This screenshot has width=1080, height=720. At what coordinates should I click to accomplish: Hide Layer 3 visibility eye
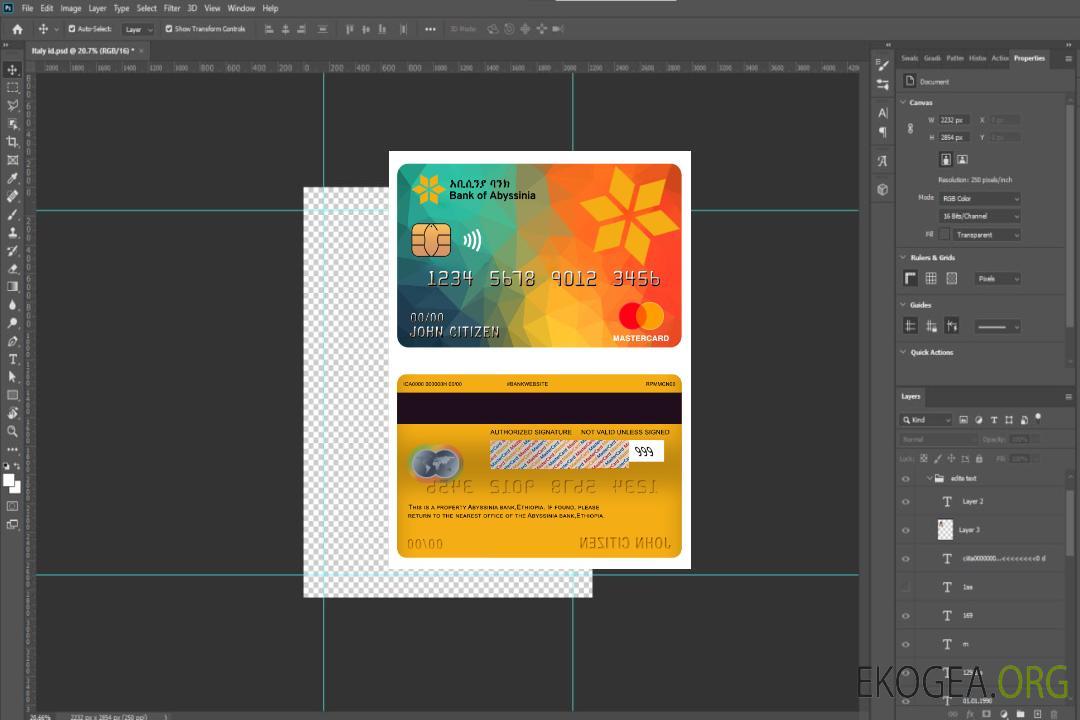point(906,530)
